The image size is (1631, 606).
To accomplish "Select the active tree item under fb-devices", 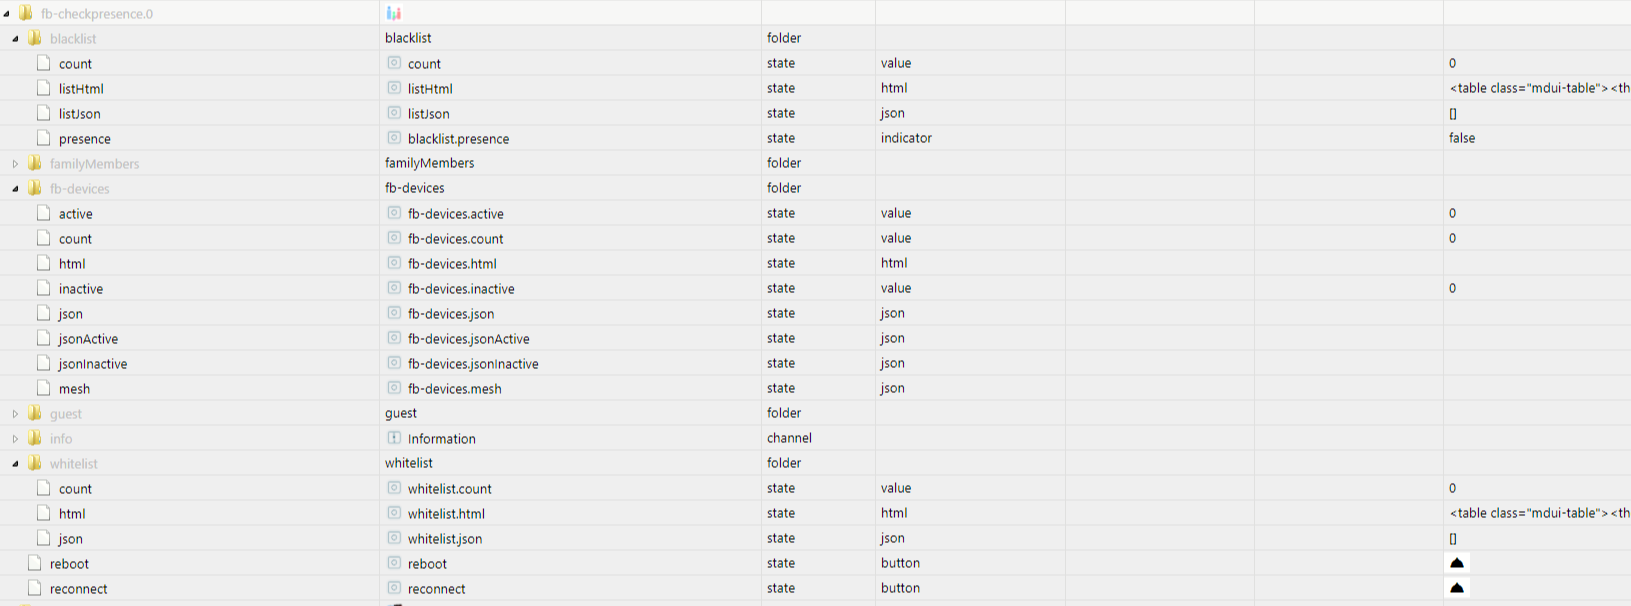I will [x=75, y=214].
